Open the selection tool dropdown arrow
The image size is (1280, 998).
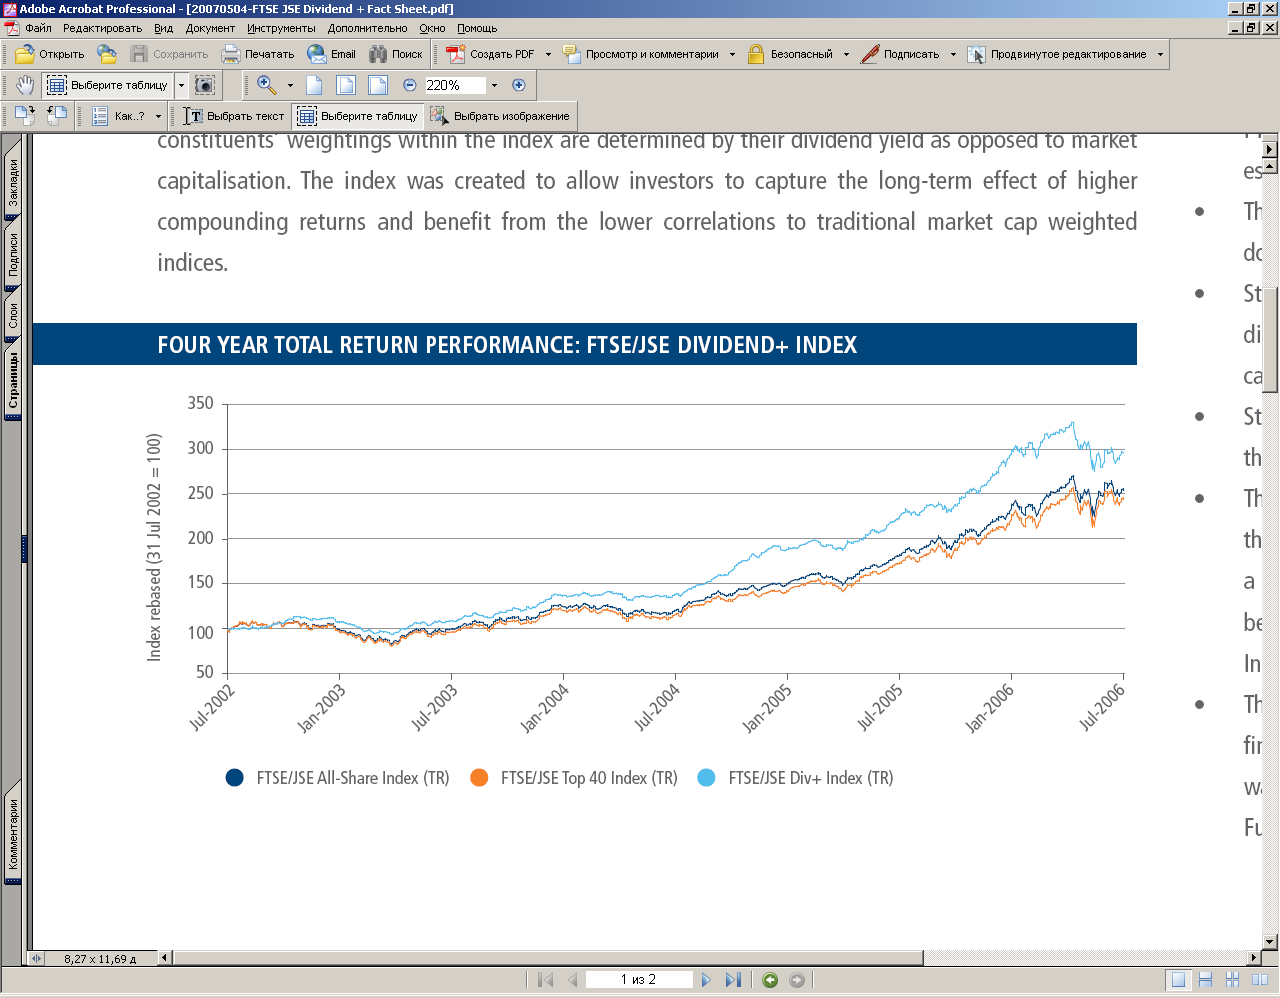tap(181, 85)
